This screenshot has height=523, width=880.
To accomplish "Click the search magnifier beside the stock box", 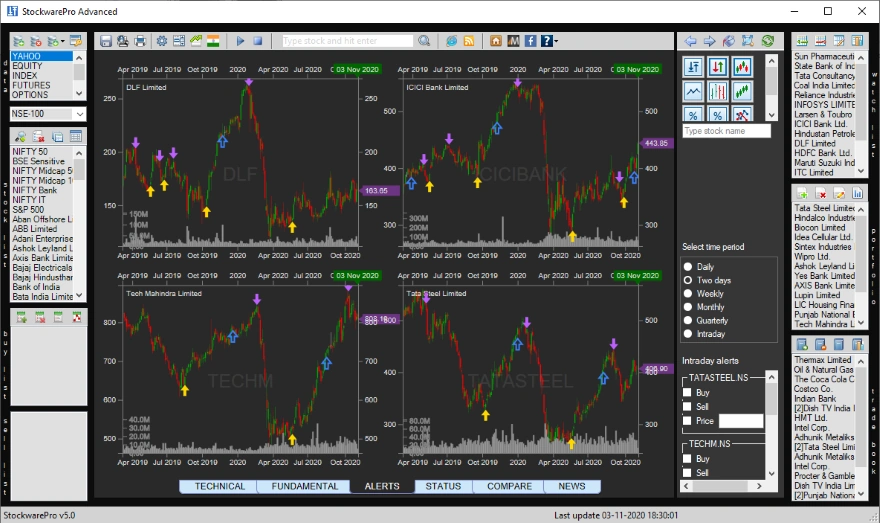I will [x=424, y=41].
